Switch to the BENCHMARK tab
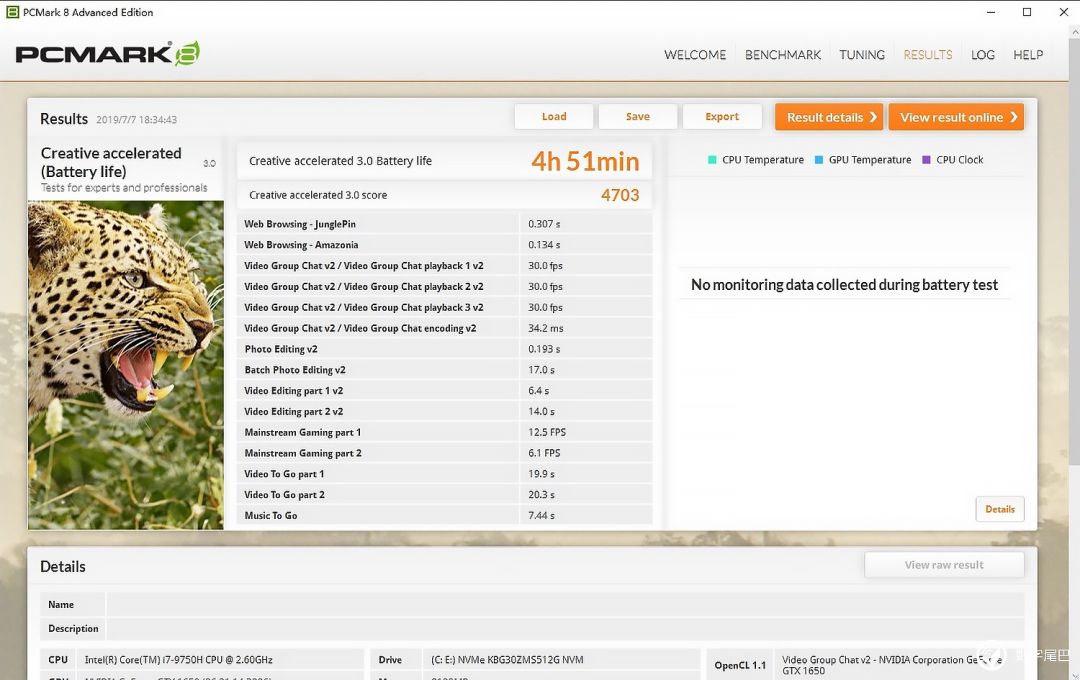 point(783,55)
